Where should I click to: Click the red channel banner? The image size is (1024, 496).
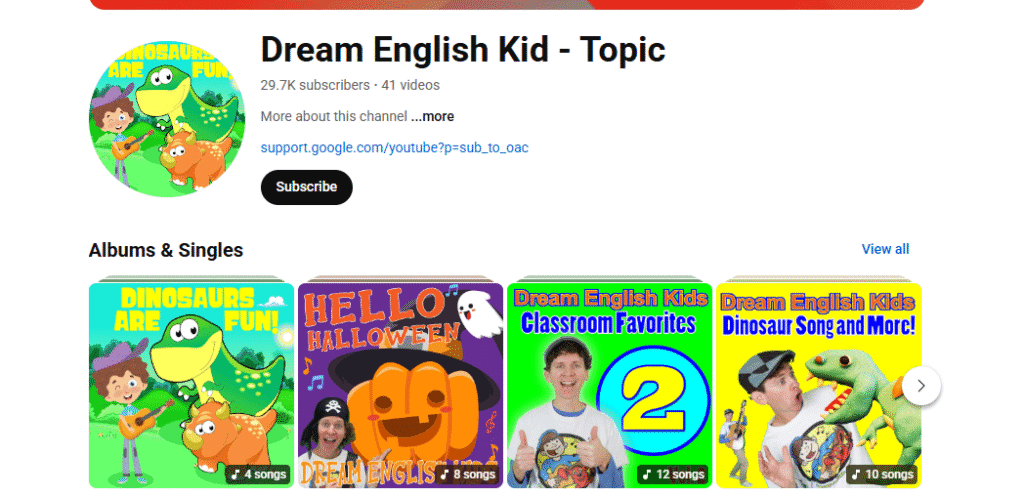click(507, 5)
